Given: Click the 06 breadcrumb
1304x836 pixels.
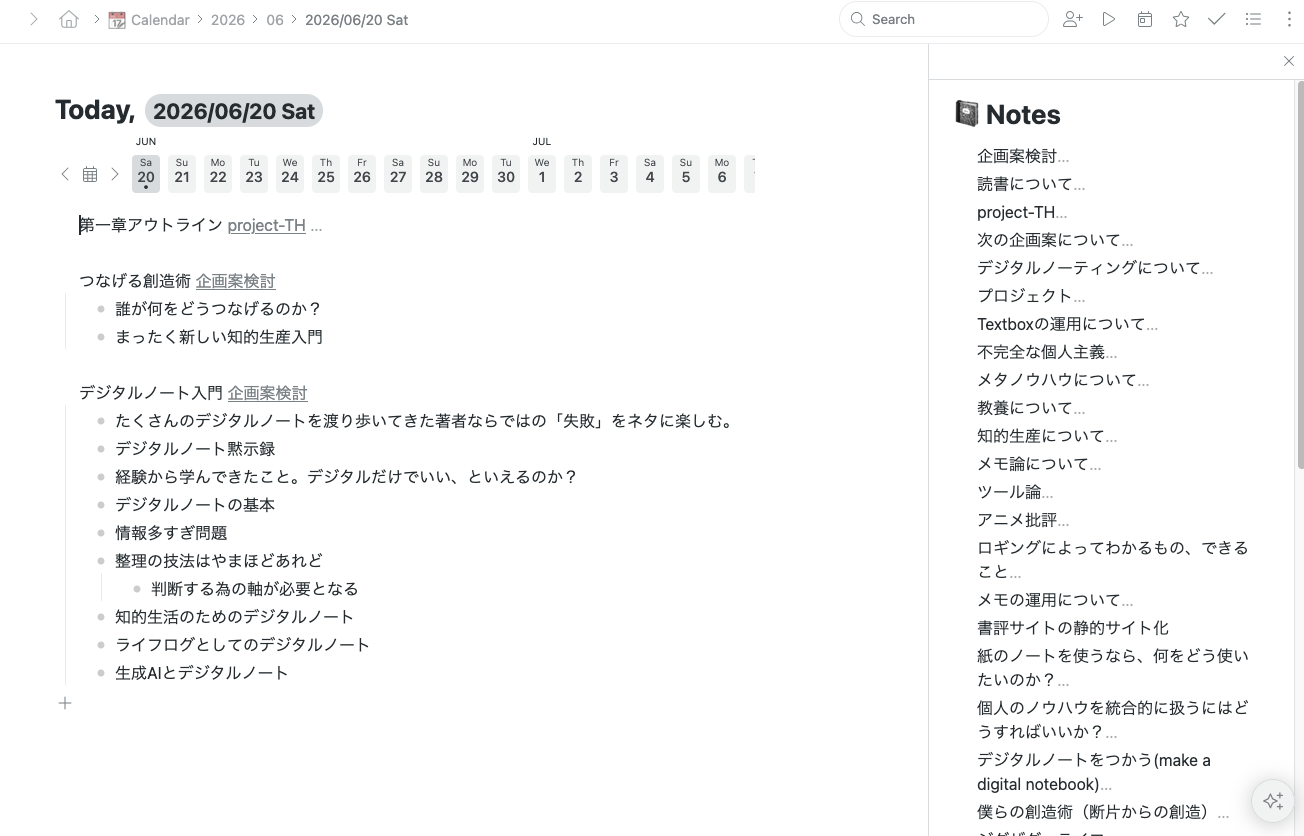Looking at the screenshot, I should (x=275, y=19).
